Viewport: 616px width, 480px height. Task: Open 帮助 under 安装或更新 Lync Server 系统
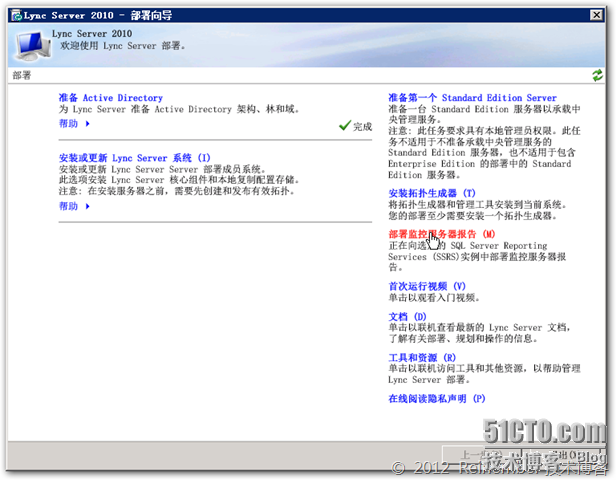[x=68, y=206]
